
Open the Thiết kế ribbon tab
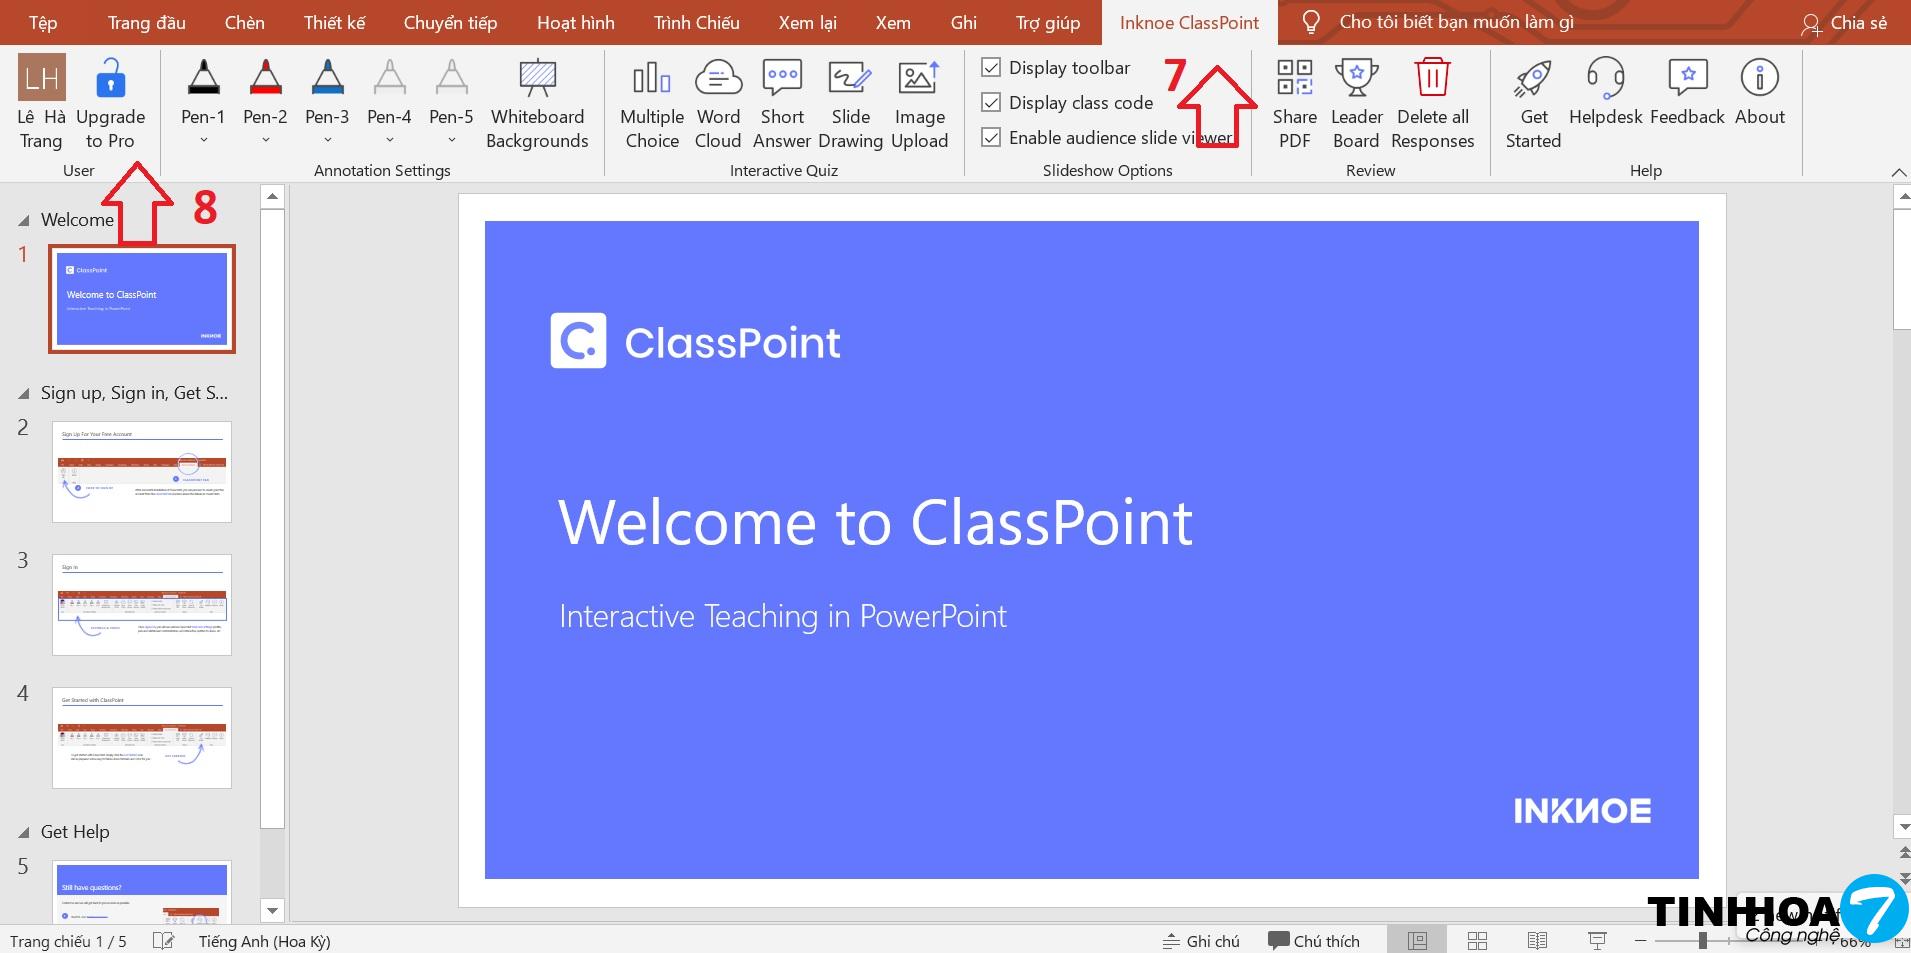[334, 22]
